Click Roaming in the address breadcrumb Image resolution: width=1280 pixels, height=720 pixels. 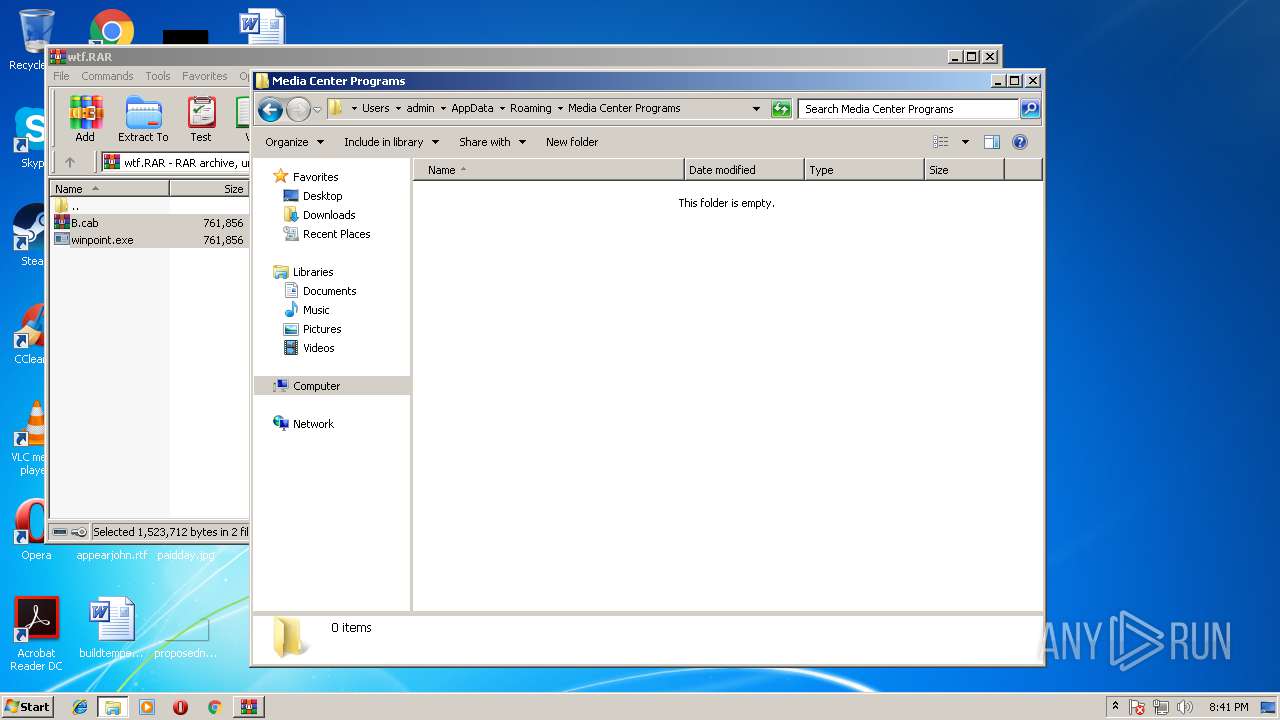coord(530,108)
